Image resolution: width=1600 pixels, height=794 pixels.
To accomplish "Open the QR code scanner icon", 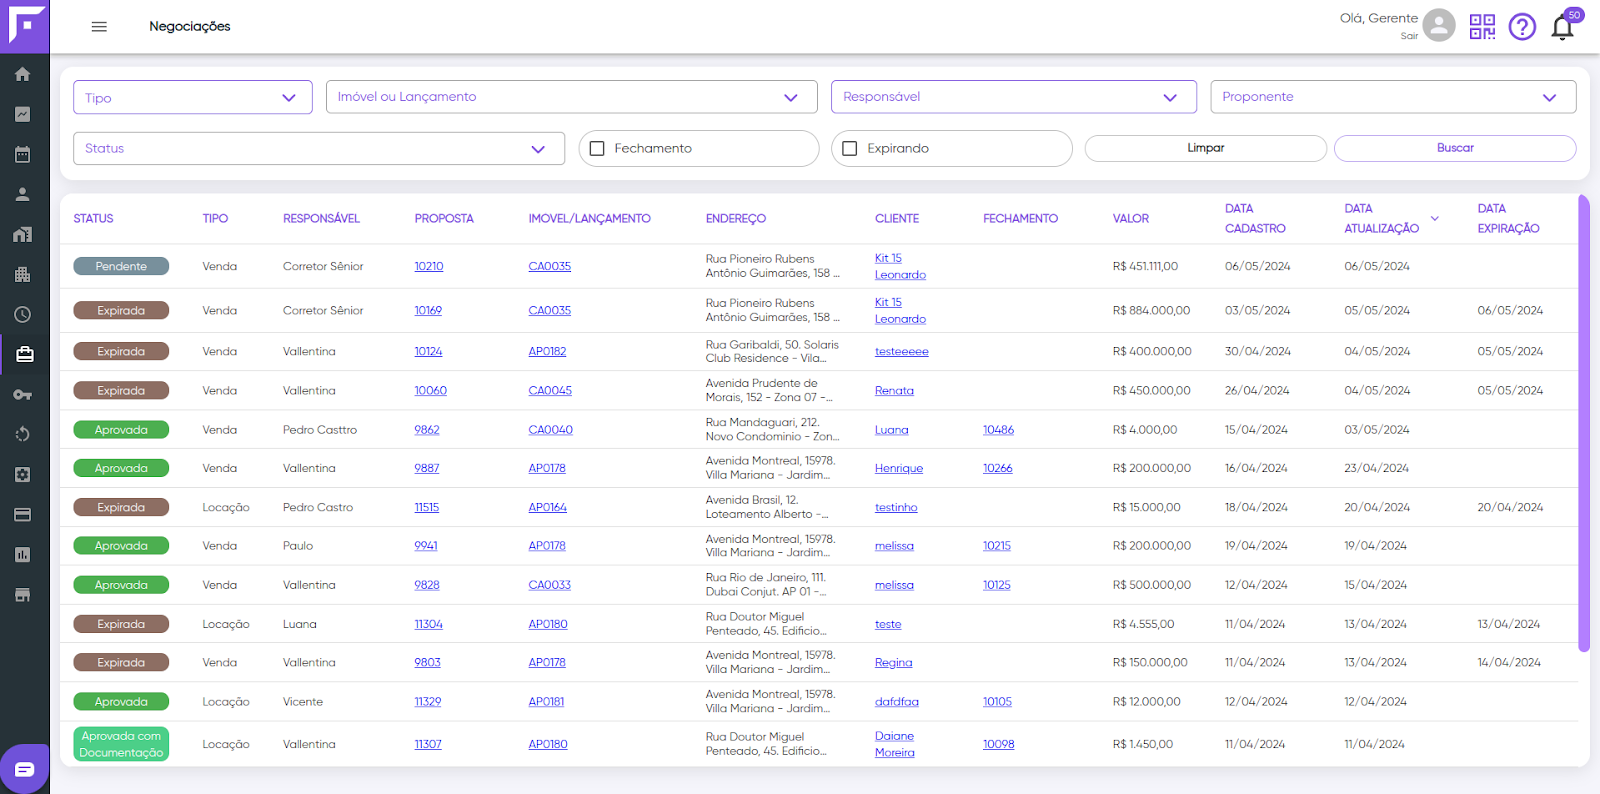I will [x=1482, y=27].
